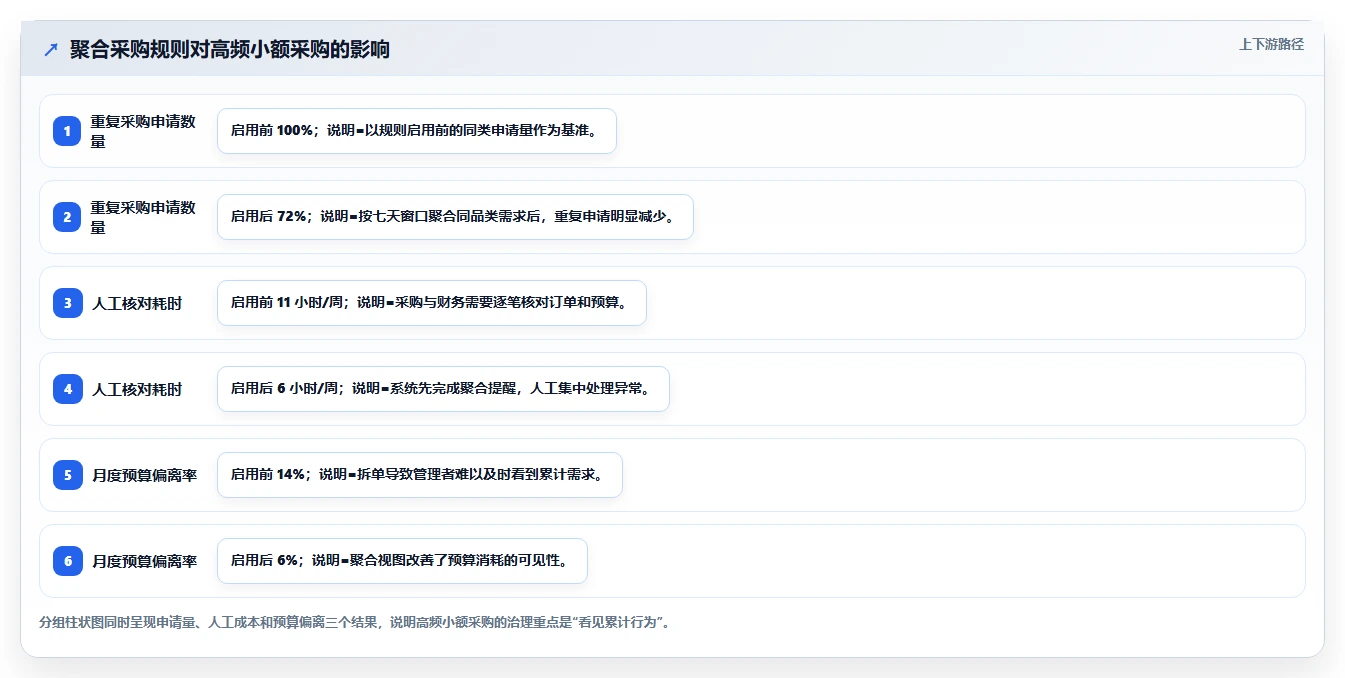1345x678 pixels.
Task: Click the footer note about 分组柱状图
Action: 354,622
